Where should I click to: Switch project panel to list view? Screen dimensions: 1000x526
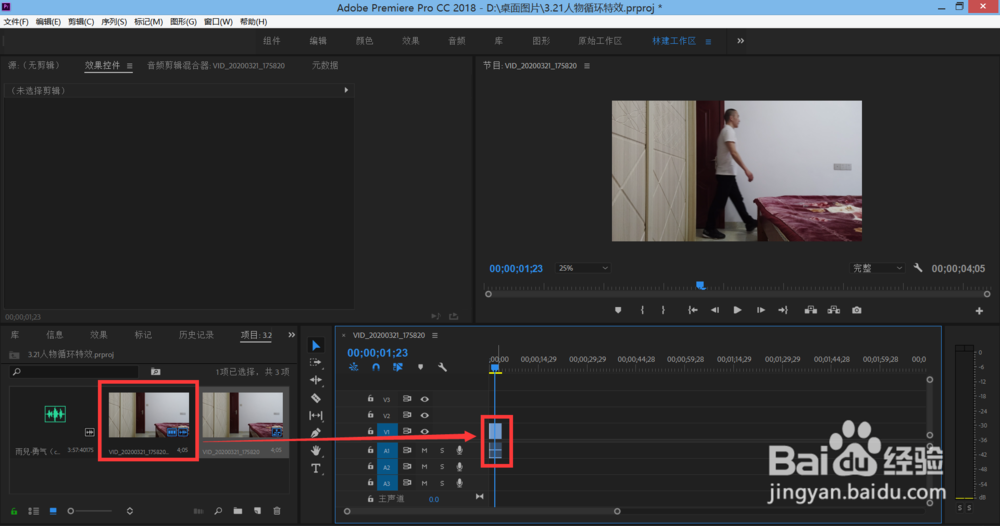click(33, 511)
